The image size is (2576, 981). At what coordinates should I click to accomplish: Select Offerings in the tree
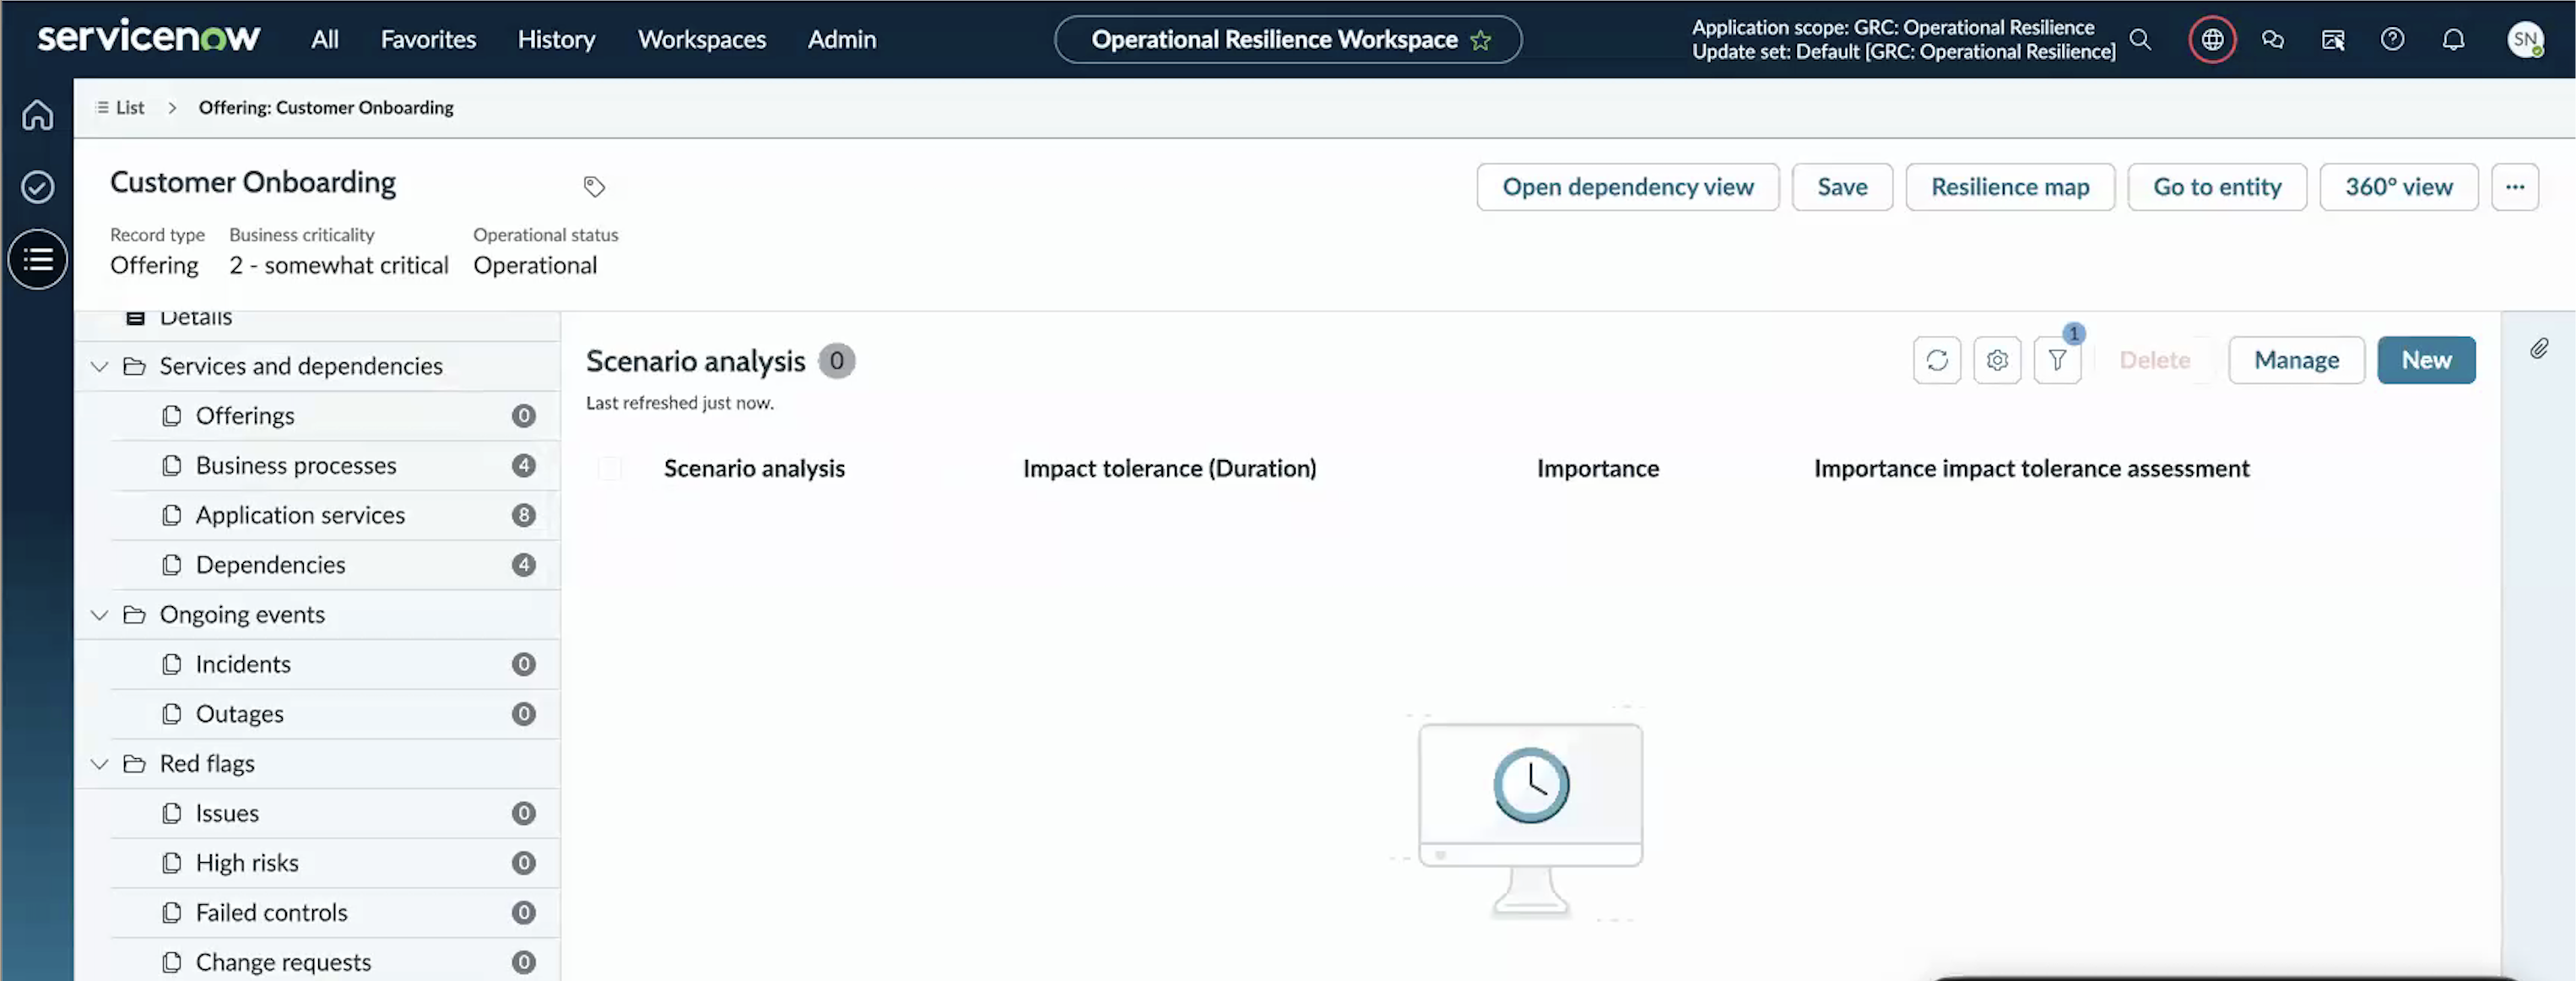click(335, 416)
